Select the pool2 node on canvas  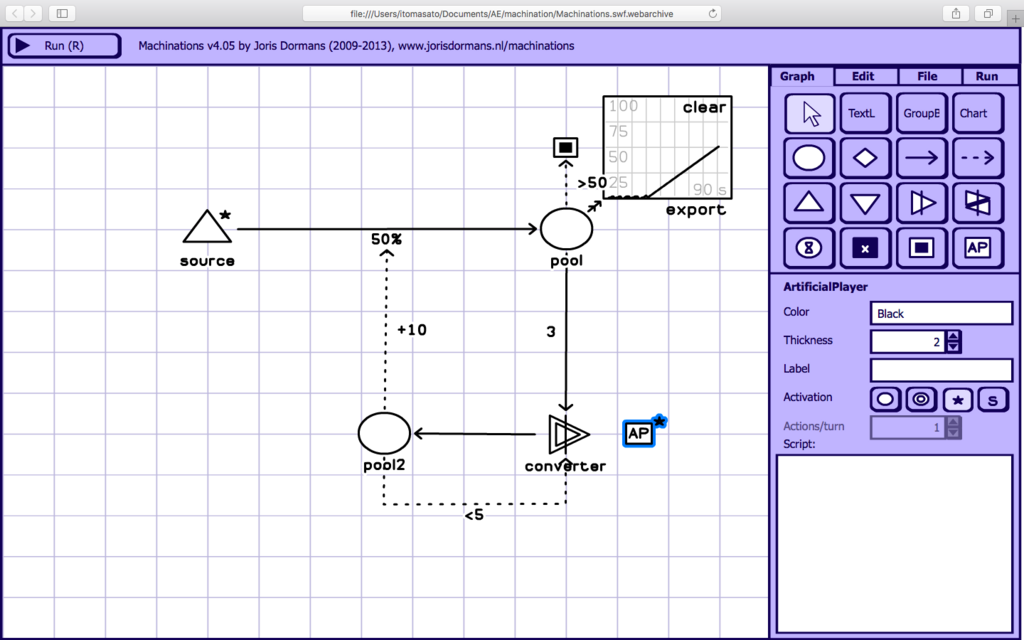click(x=384, y=433)
